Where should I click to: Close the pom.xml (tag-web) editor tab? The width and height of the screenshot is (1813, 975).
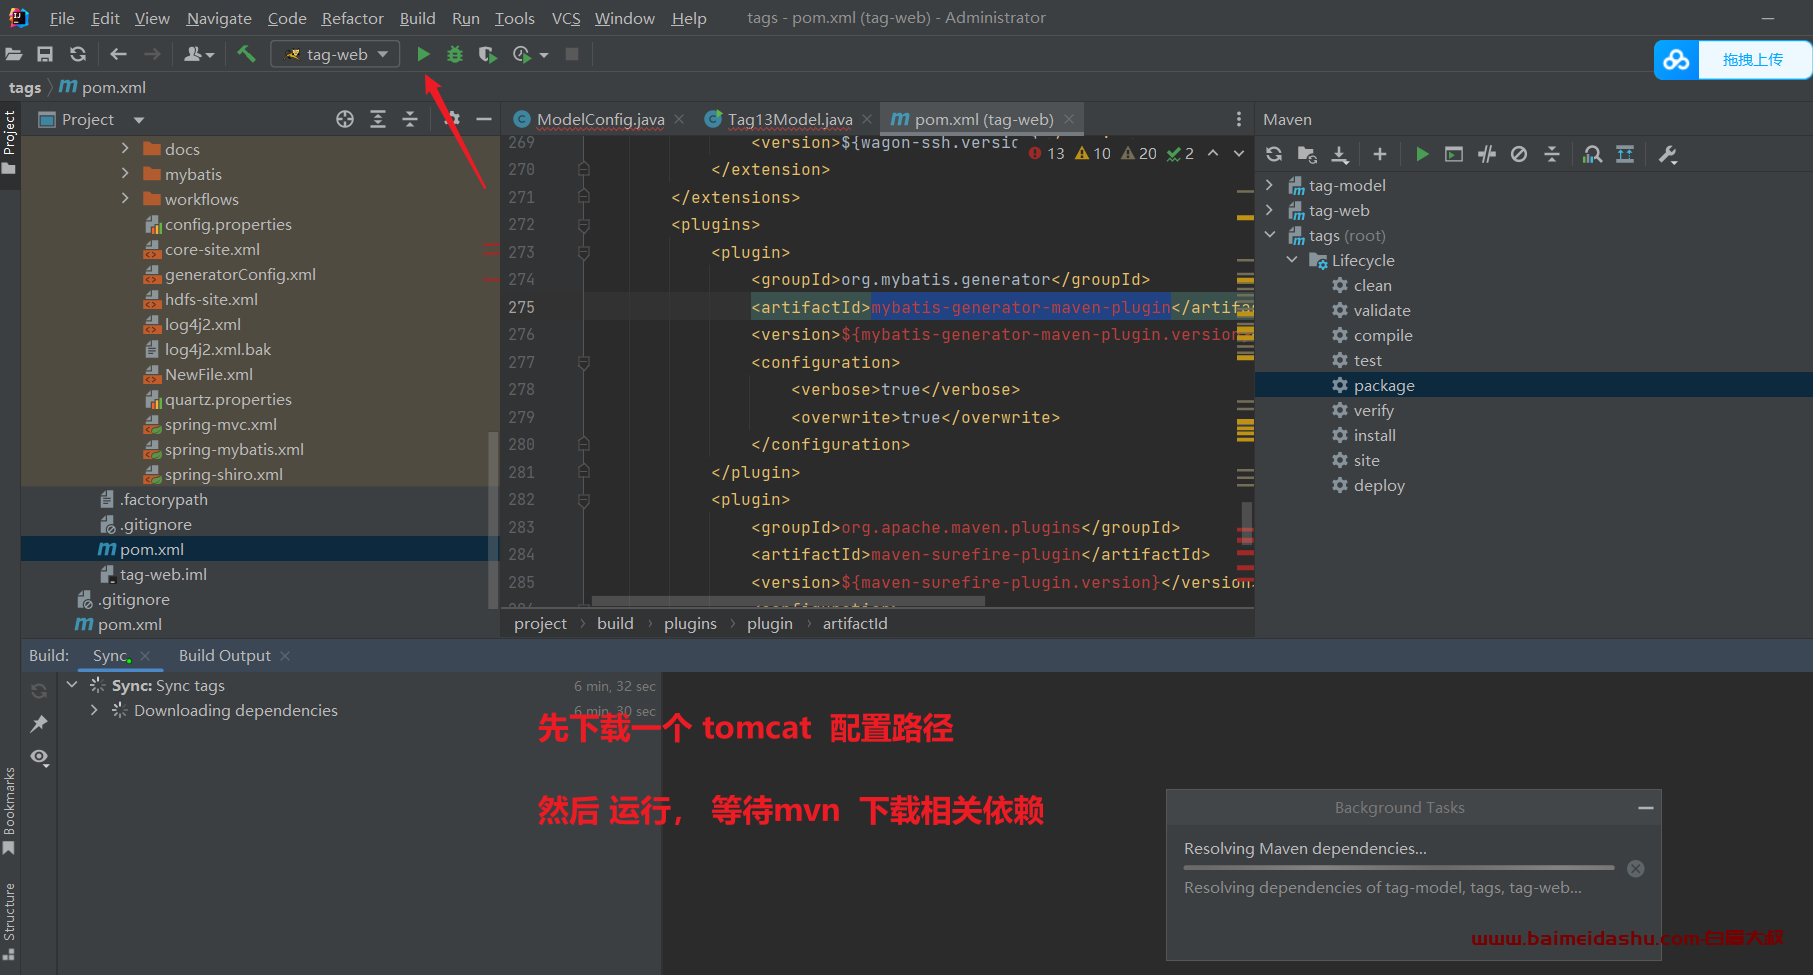point(1069,119)
